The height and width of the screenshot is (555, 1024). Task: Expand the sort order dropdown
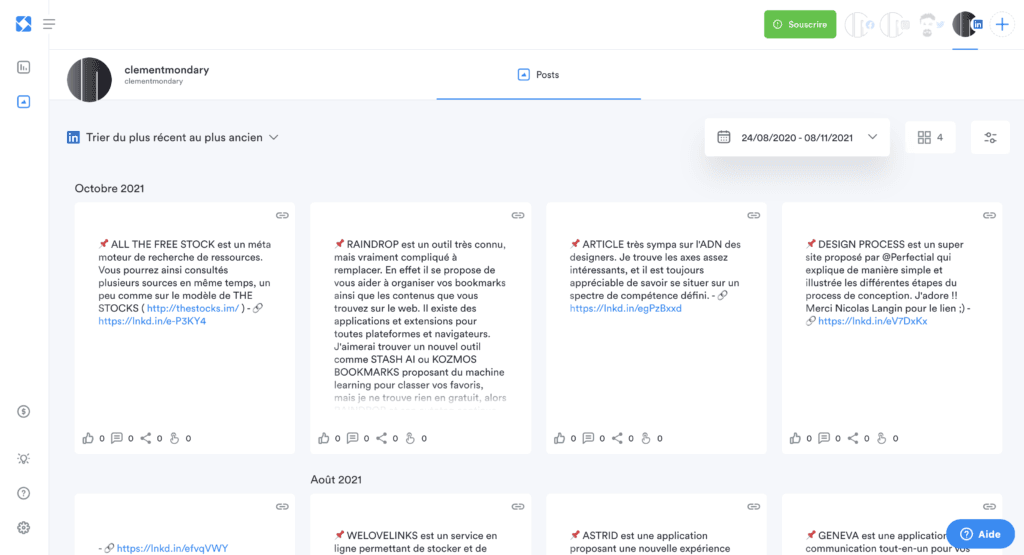[173, 137]
